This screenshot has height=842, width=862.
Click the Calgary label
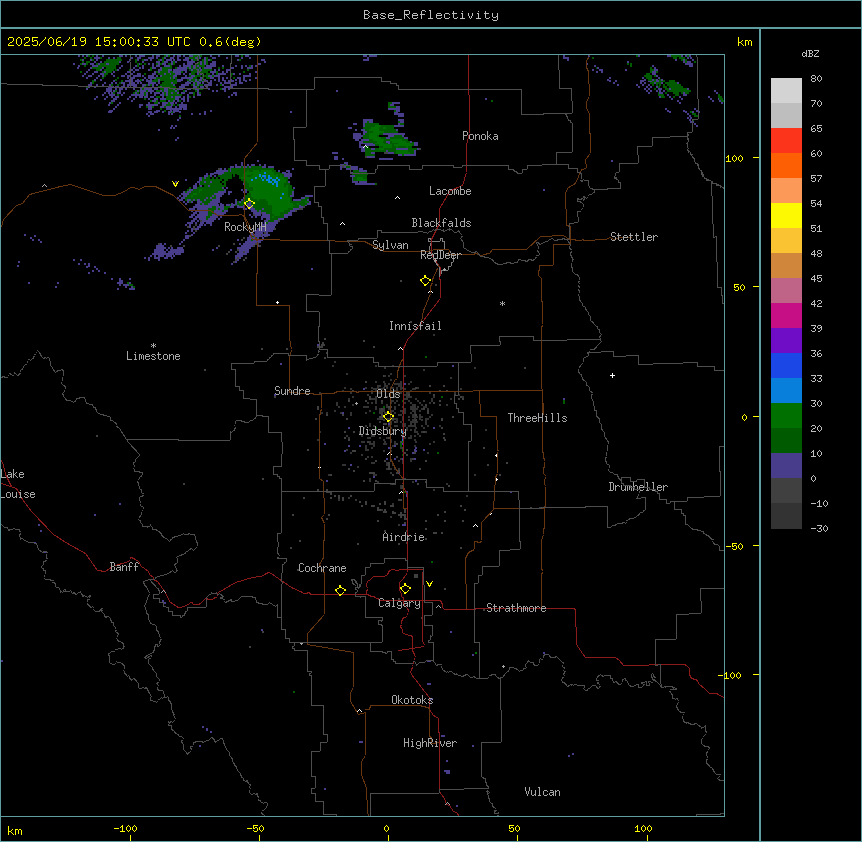point(400,603)
